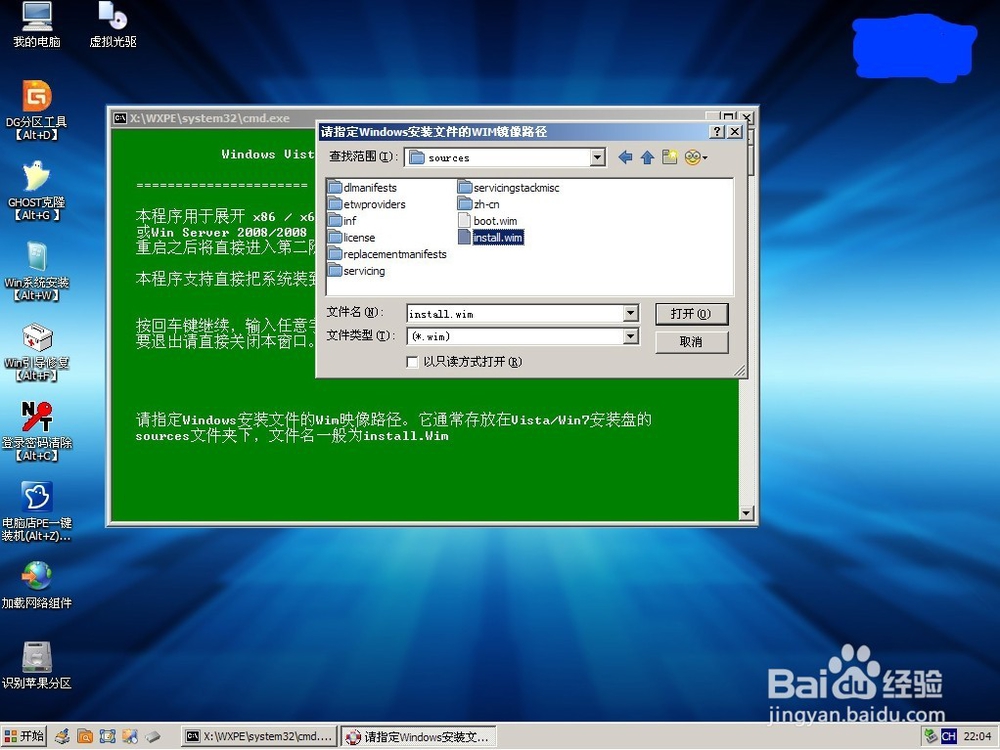Click the network tray icon beside CH
The height and width of the screenshot is (750, 1000).
pos(930,736)
